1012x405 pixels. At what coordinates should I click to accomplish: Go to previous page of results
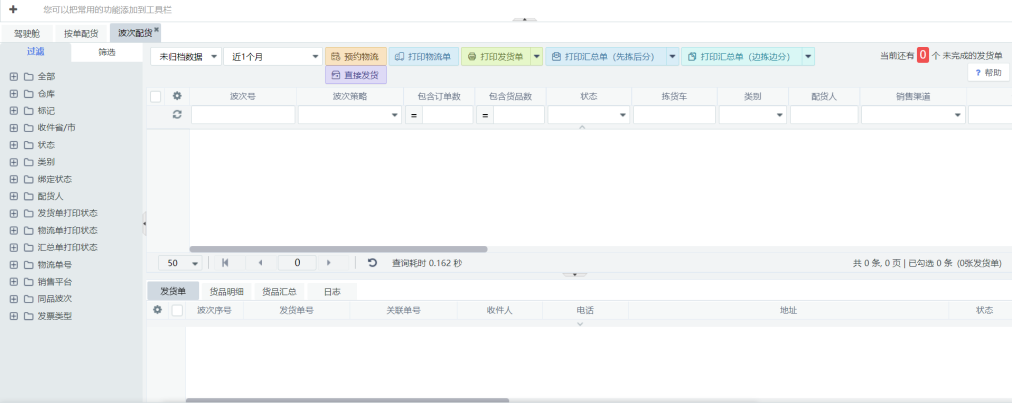click(260, 262)
